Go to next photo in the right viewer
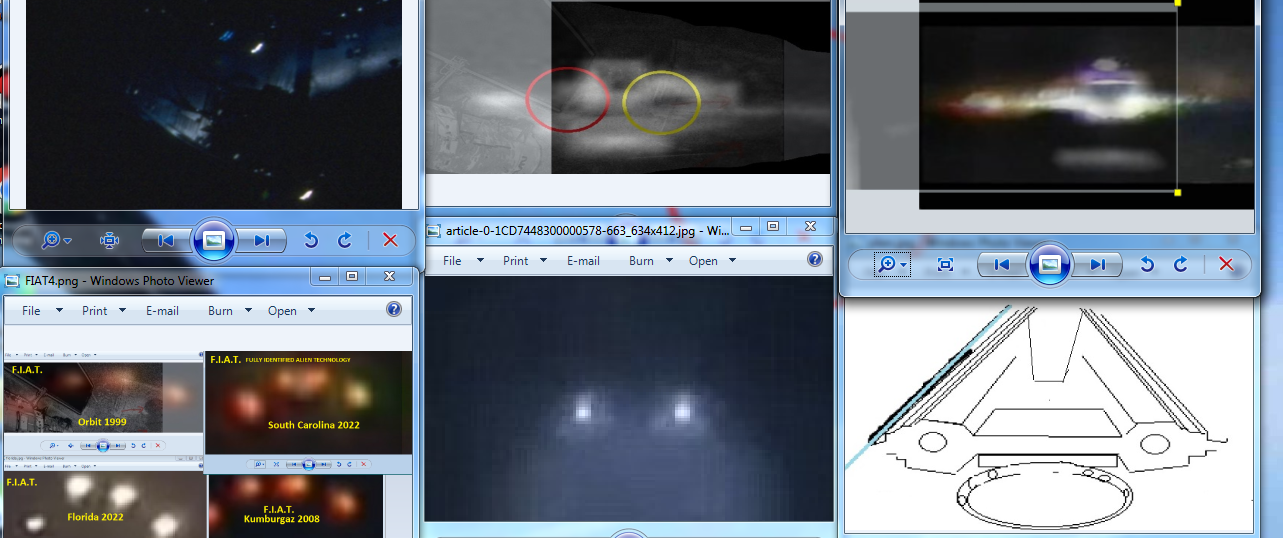The width and height of the screenshot is (1283, 538). [1098, 265]
